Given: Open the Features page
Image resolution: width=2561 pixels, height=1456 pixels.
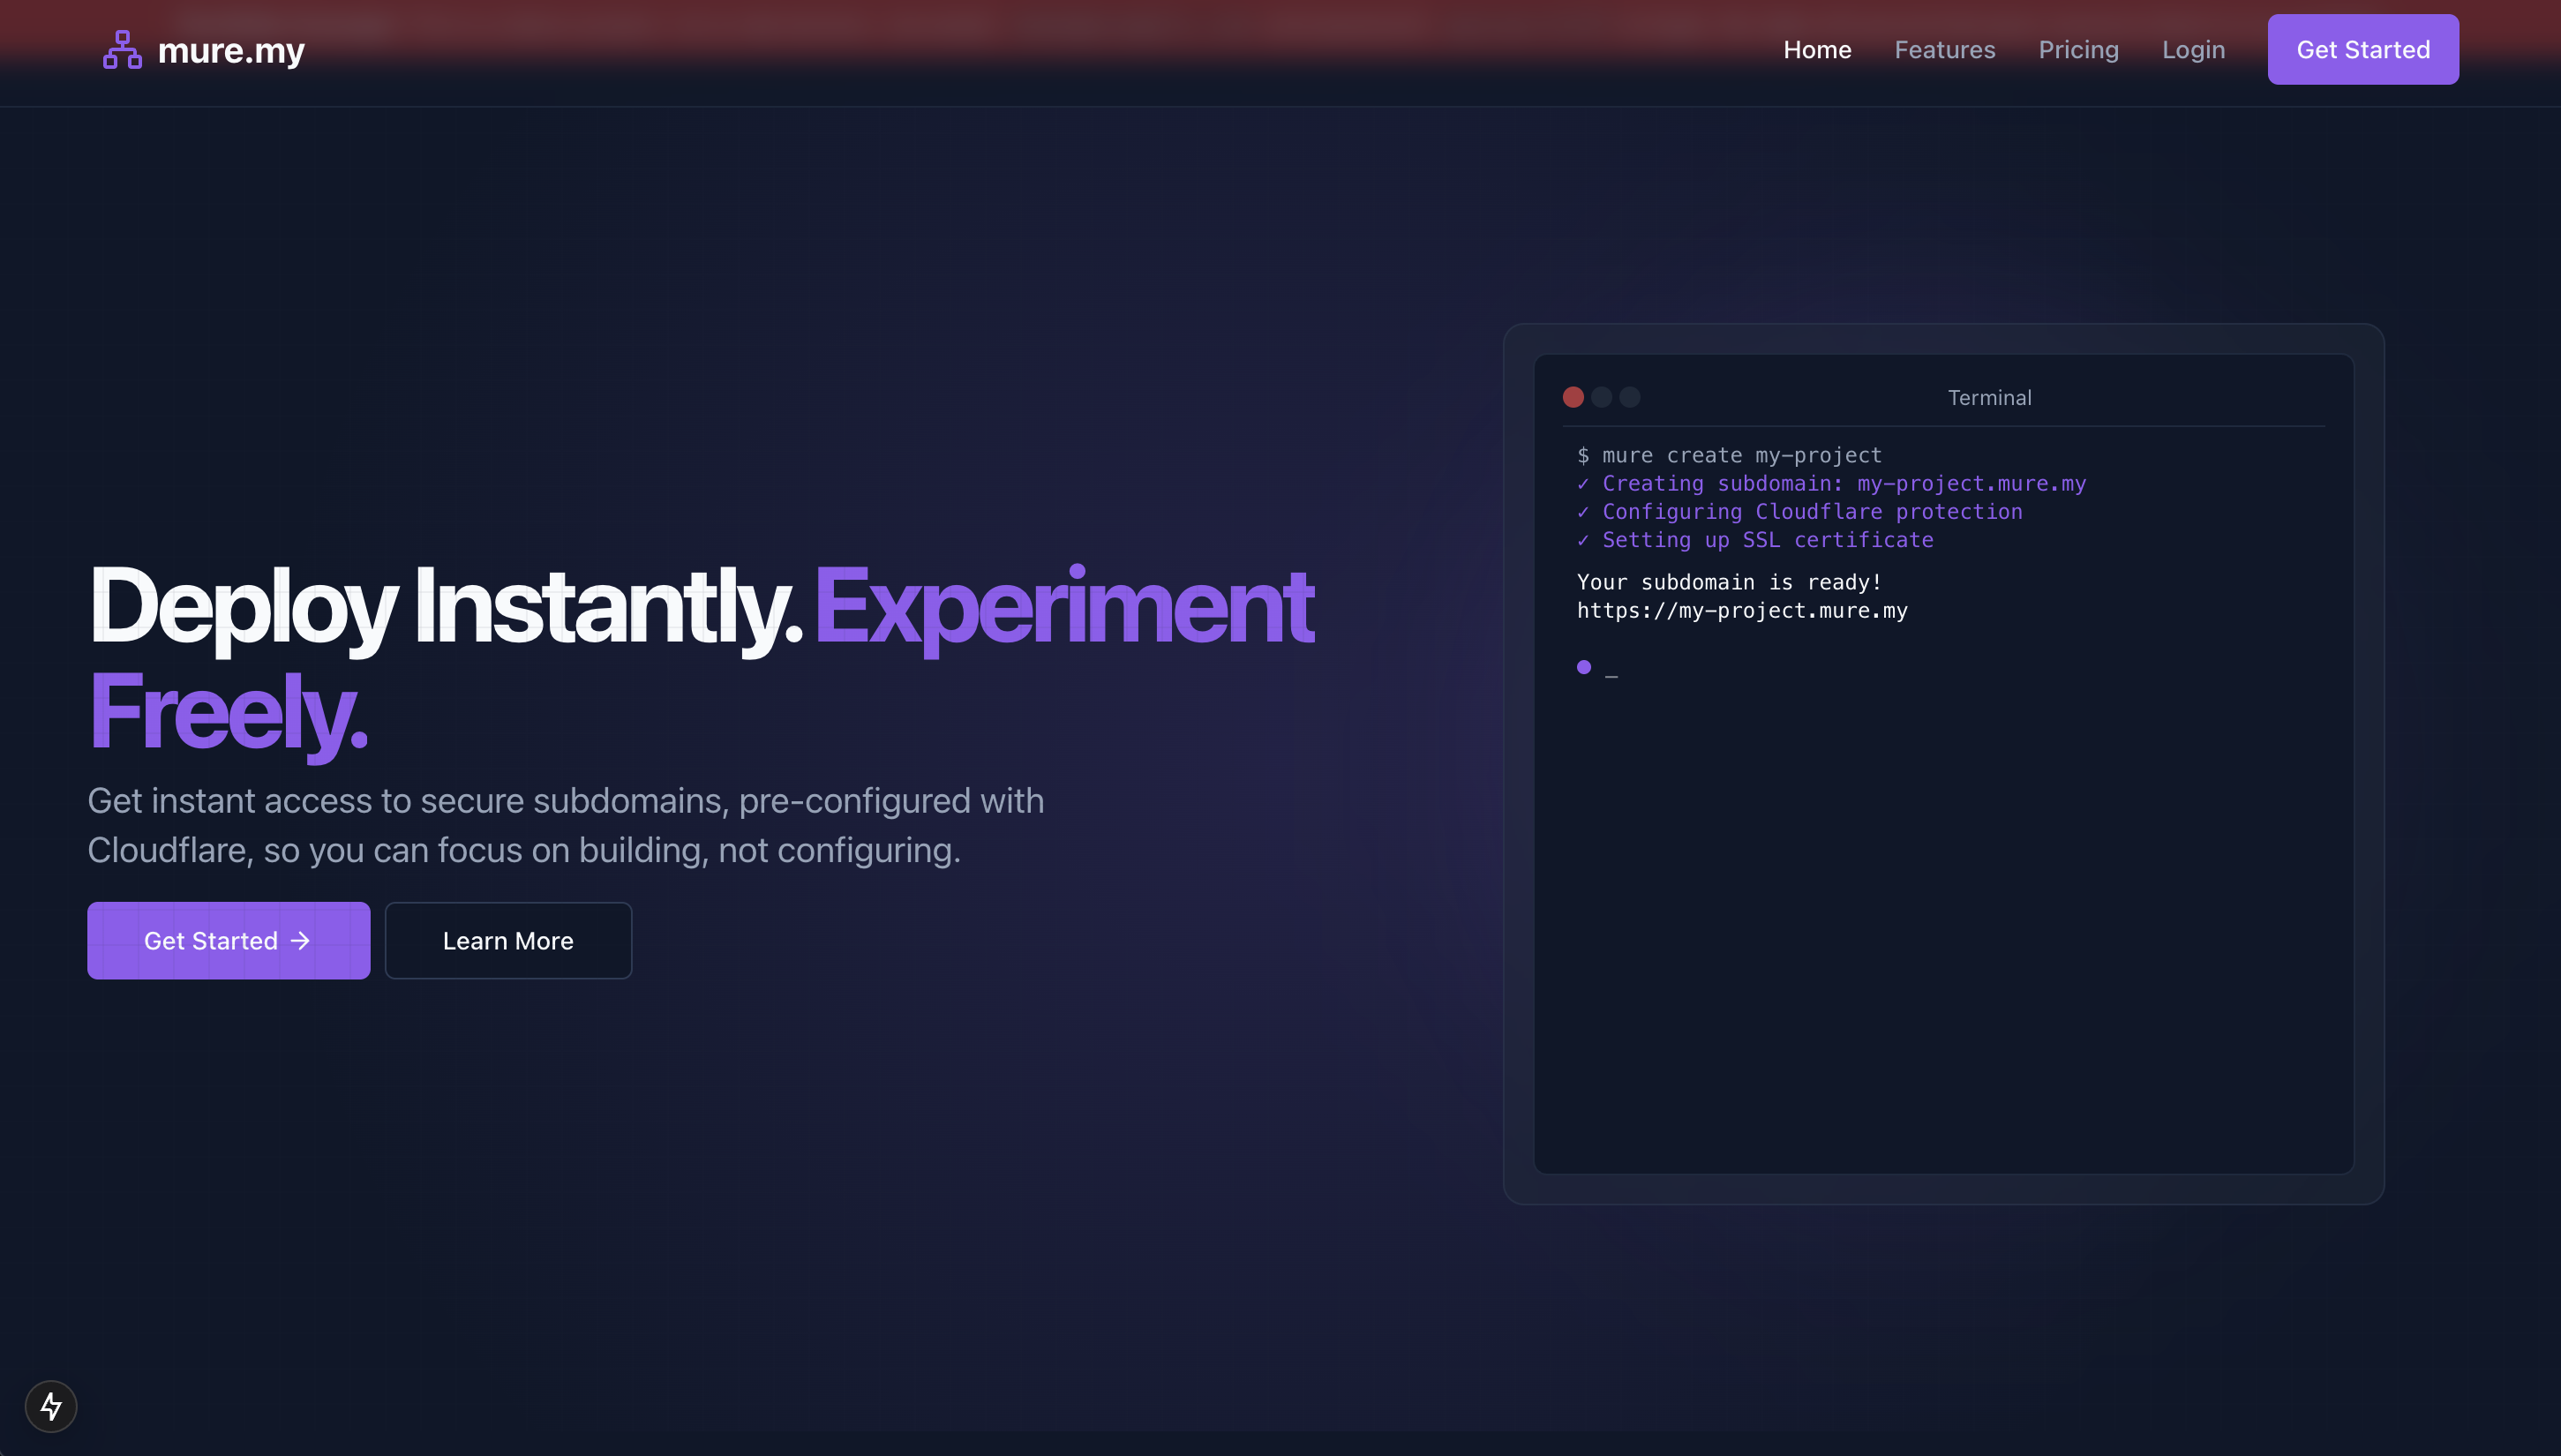Looking at the screenshot, I should coord(1944,49).
